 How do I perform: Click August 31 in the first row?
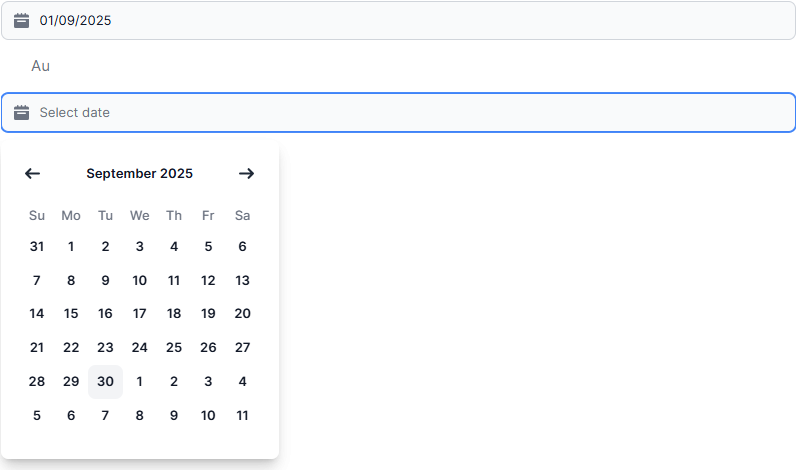37,246
